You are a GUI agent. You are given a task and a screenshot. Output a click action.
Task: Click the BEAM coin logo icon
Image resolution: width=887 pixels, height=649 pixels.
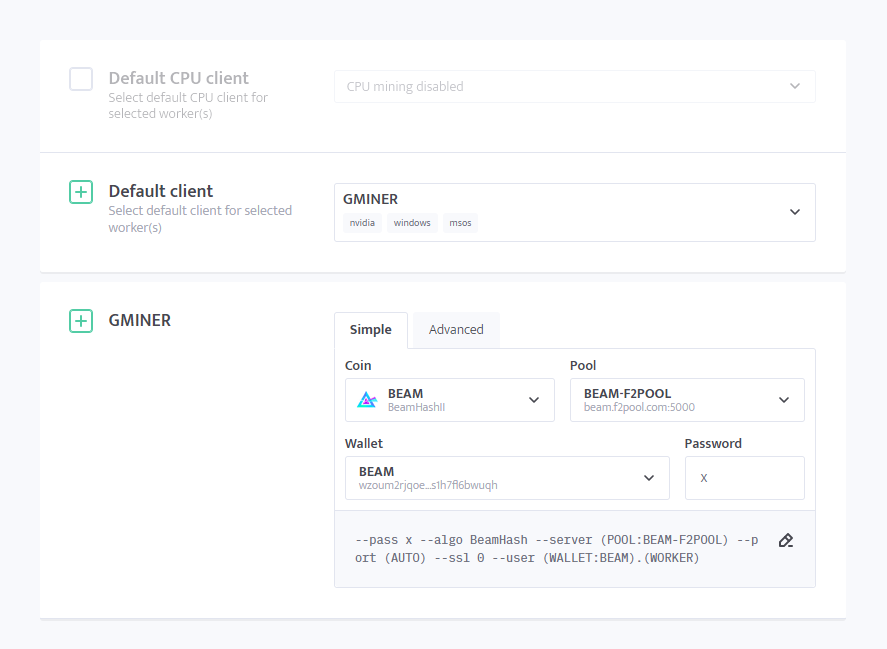(x=367, y=400)
